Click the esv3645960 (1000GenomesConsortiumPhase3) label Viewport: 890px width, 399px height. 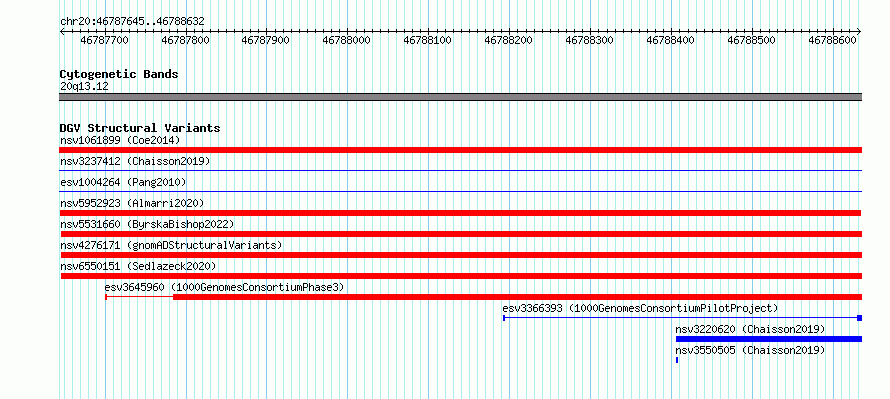point(225,287)
